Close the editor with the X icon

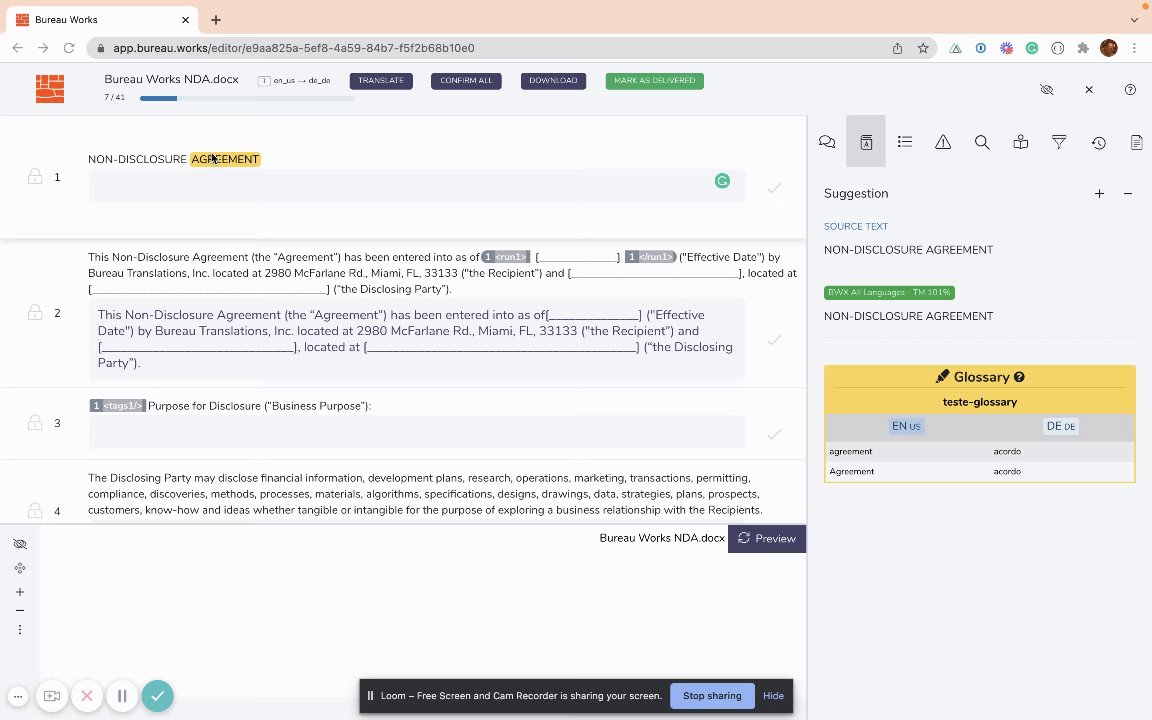[x=1089, y=90]
